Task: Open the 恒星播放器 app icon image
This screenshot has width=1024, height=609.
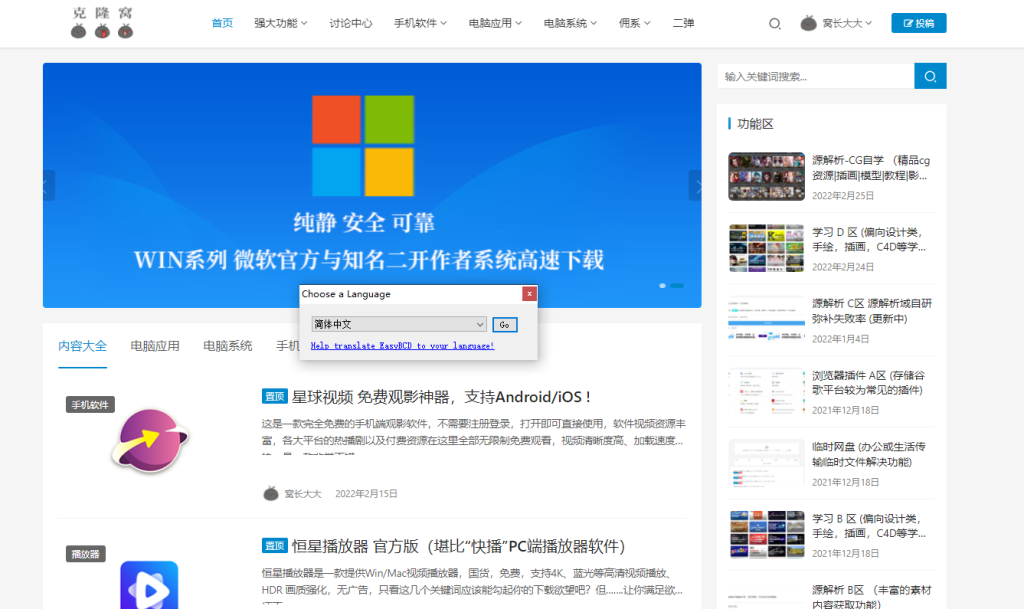Action: (149, 585)
